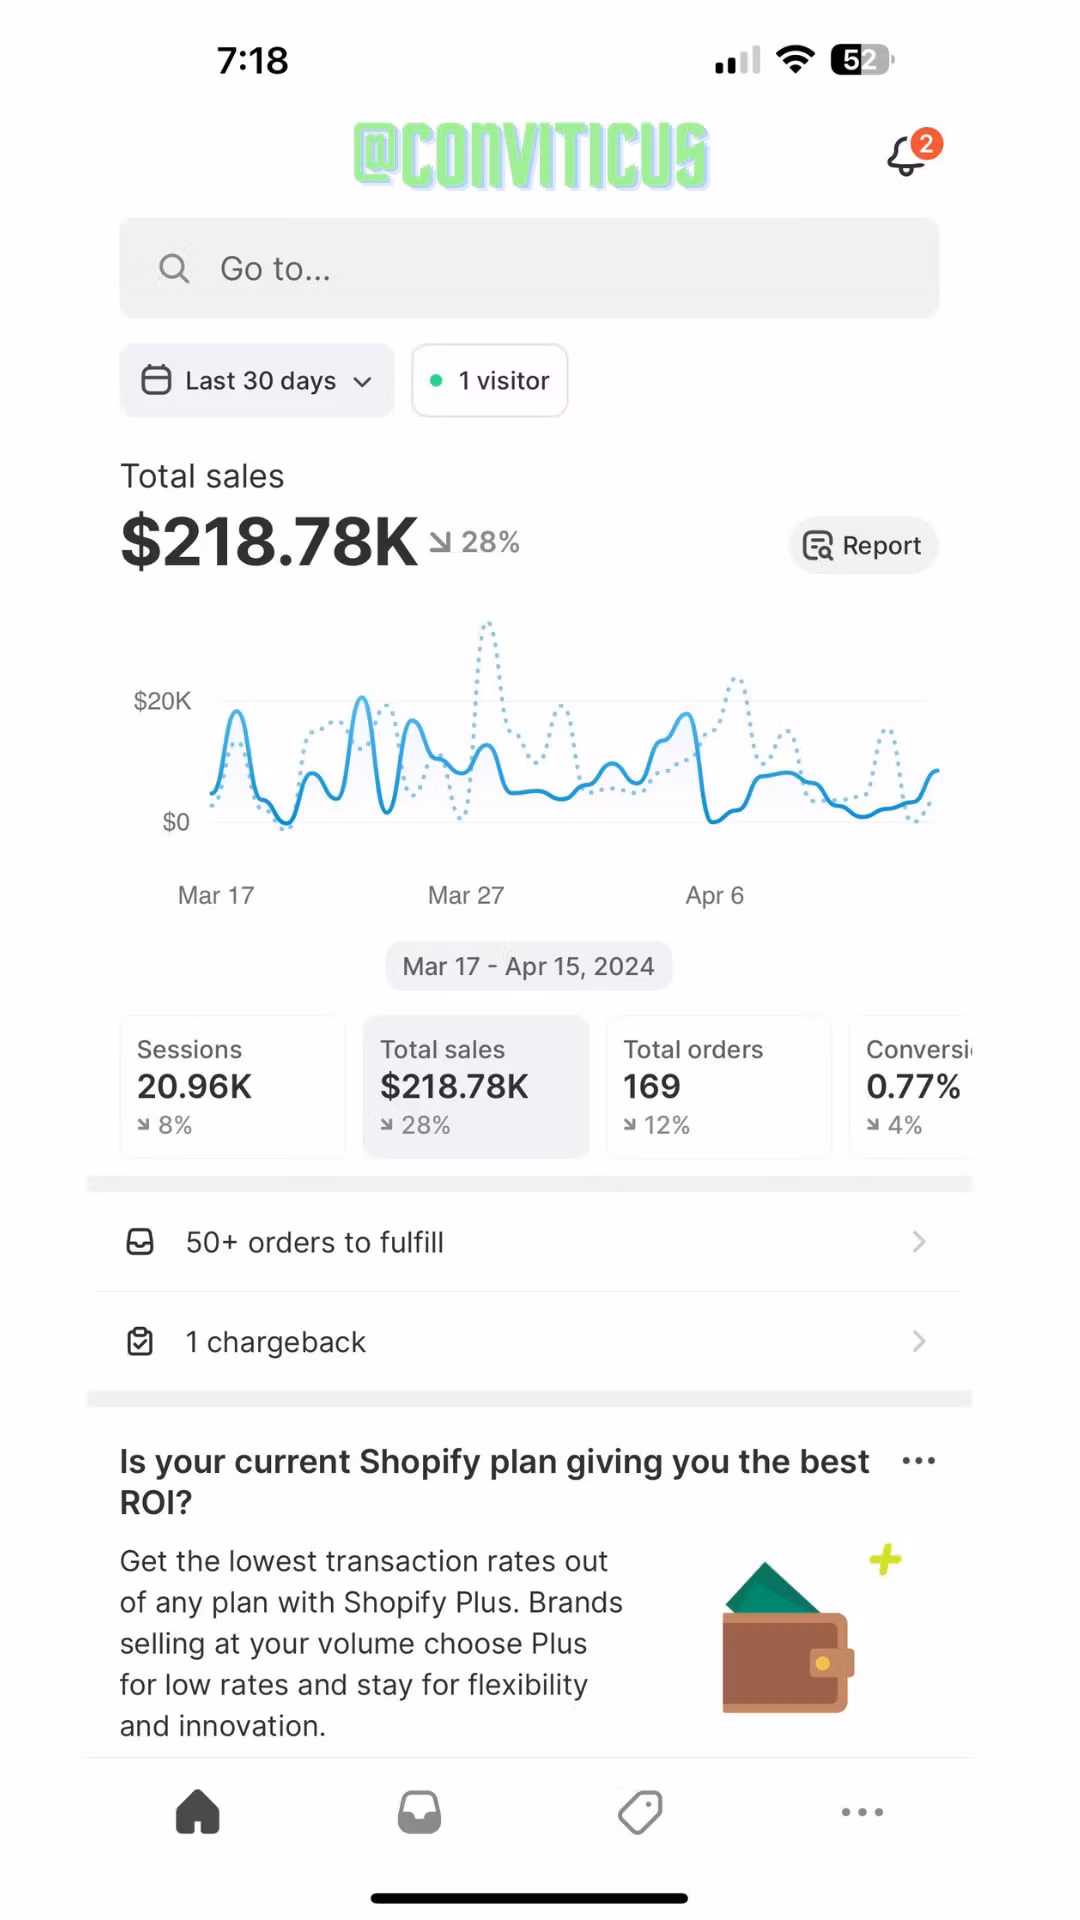1080x1920 pixels.
Task: Expand the 1 chargeback chevron
Action: pos(919,1341)
